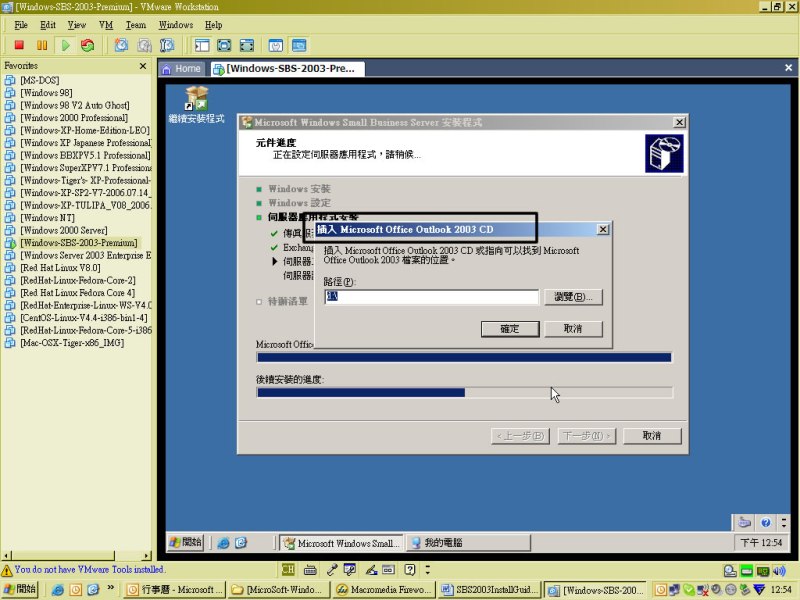
Task: Enter full screen mode from toolbar
Action: point(224,45)
